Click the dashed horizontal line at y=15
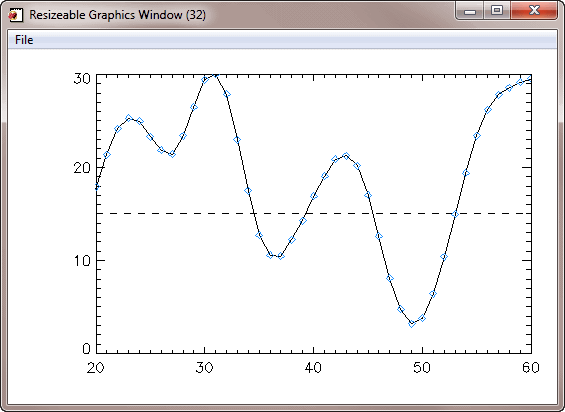This screenshot has height=412, width=565. coord(313,213)
